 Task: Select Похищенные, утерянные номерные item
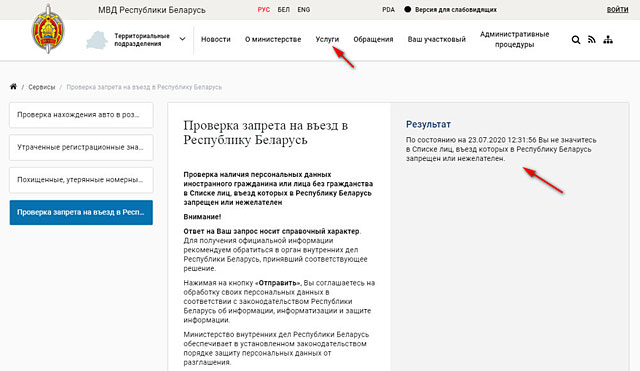click(81, 180)
